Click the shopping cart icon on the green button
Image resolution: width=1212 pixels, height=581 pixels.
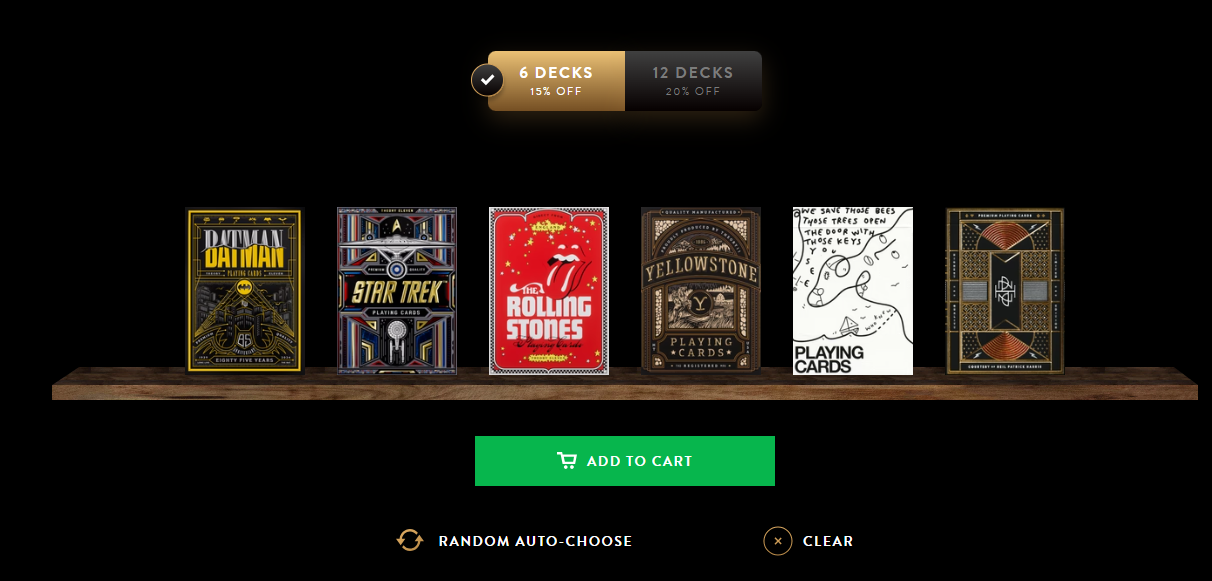(567, 461)
